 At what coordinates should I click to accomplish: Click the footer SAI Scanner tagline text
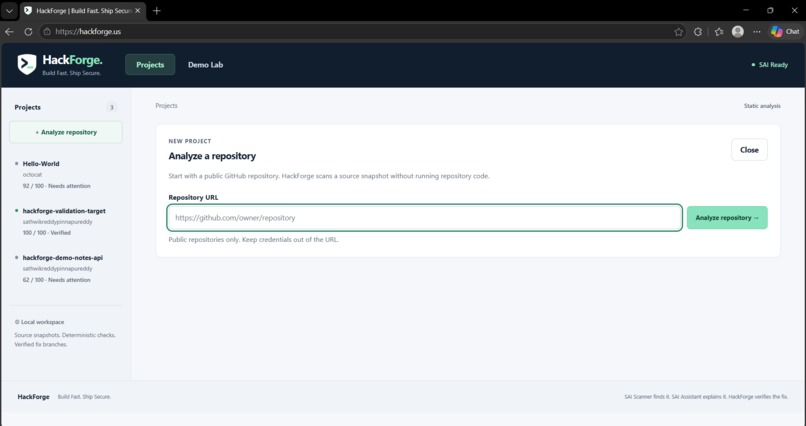[x=706, y=397]
